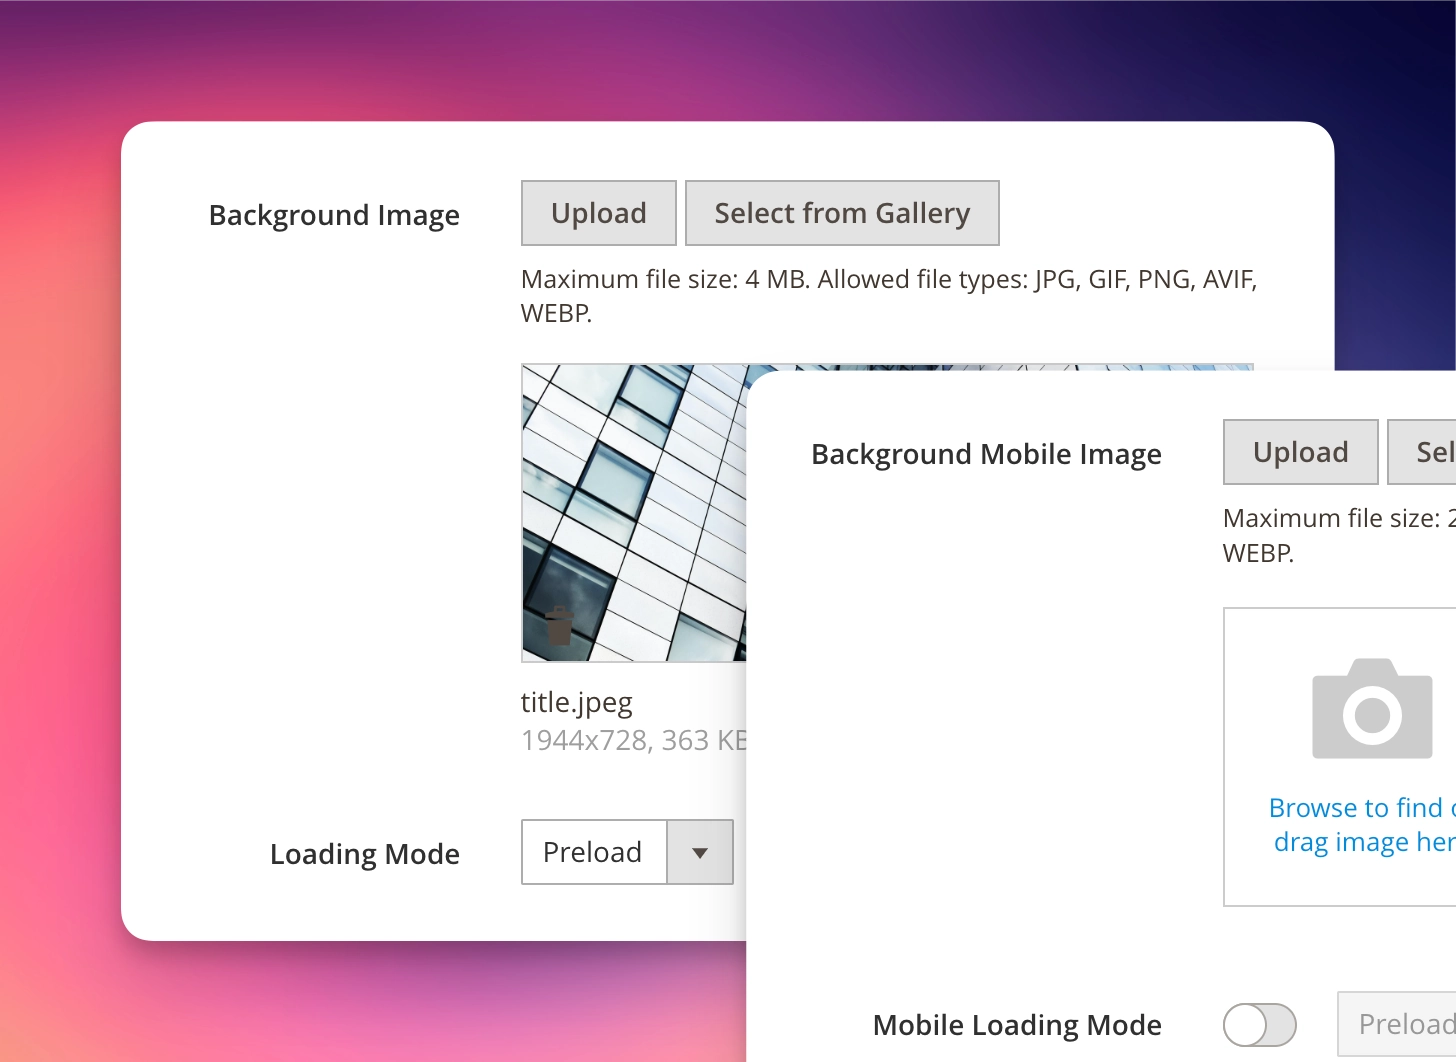
Task: Click the trash icon on title.jpeg thumbnail
Action: tap(559, 626)
